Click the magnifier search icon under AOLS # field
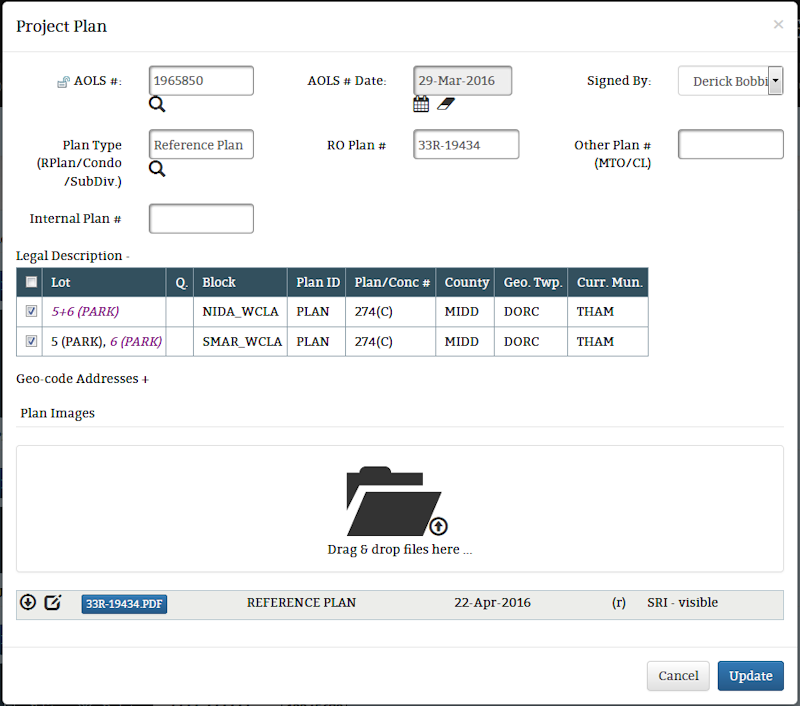 (x=157, y=104)
